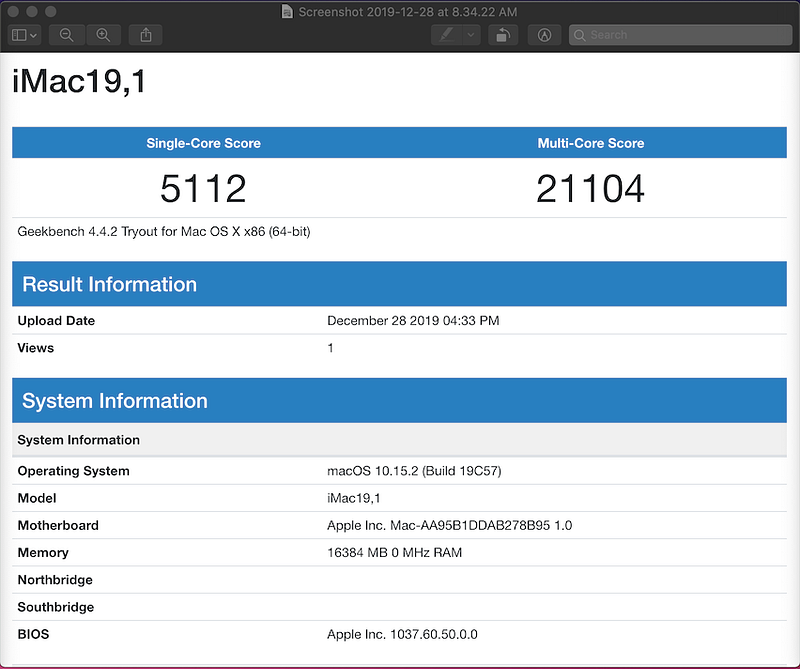
Task: Open the sidebar view menu button
Action: (24, 35)
